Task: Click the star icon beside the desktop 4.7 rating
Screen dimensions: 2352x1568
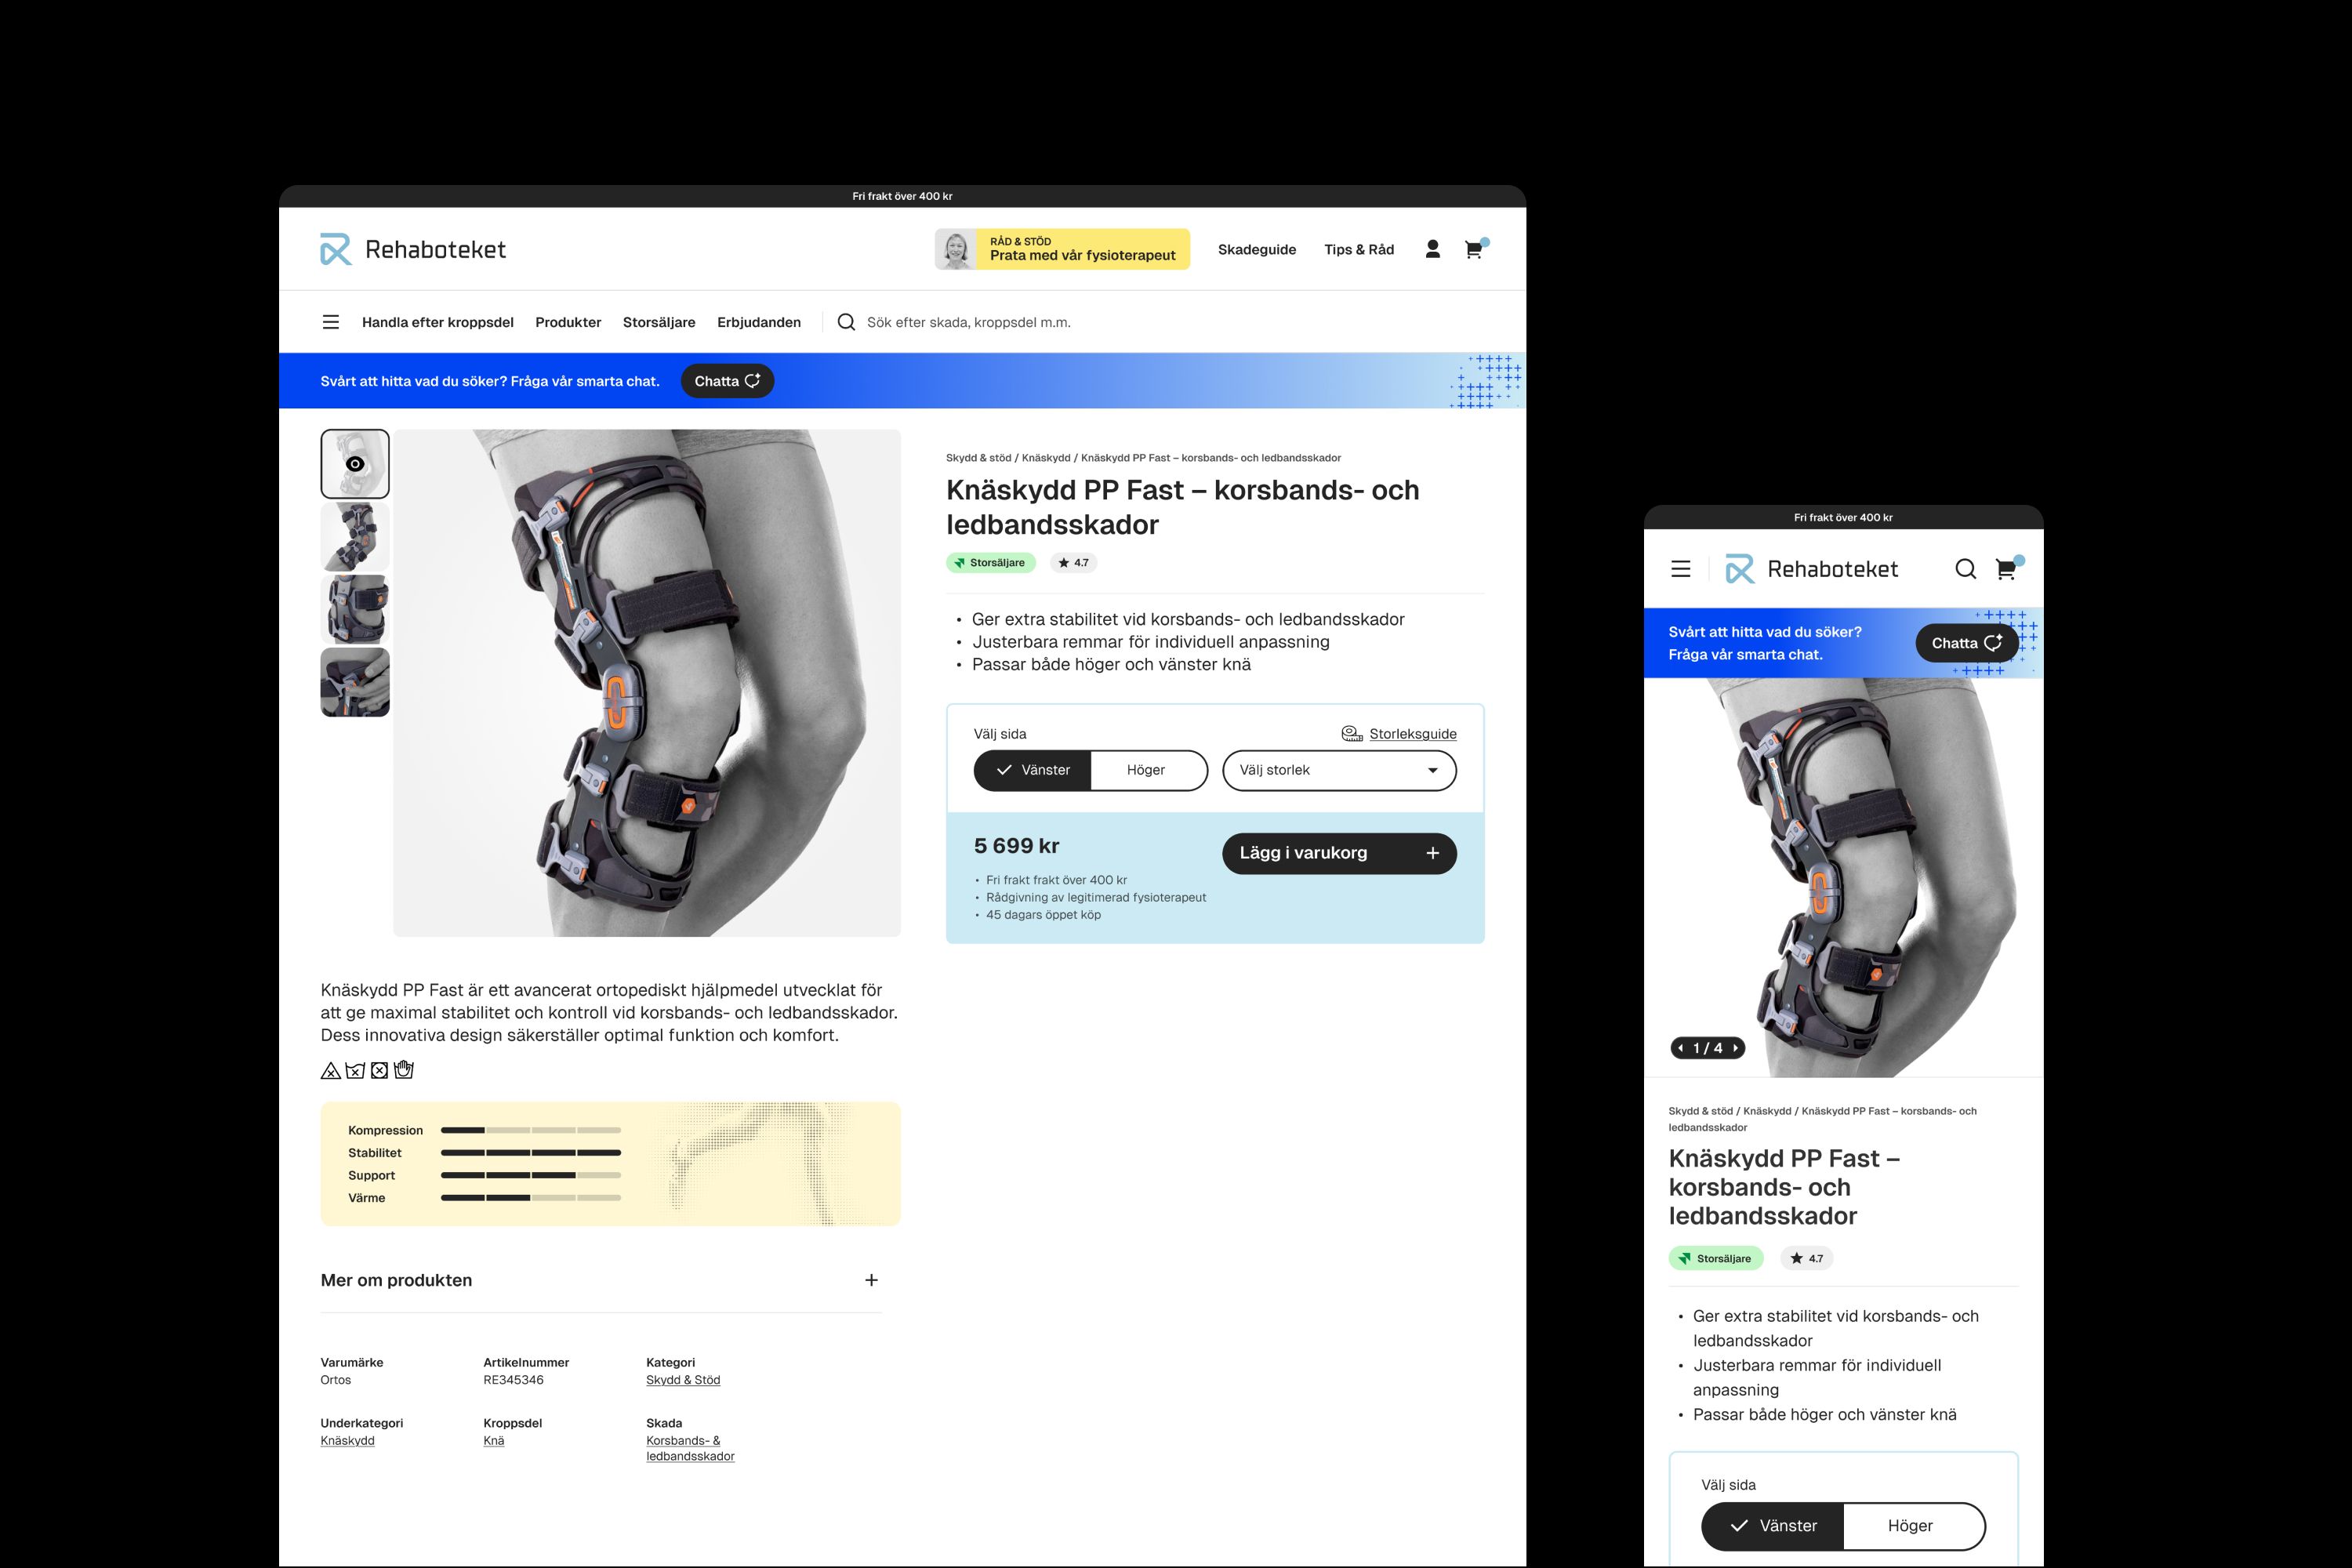Action: pyautogui.click(x=1063, y=563)
